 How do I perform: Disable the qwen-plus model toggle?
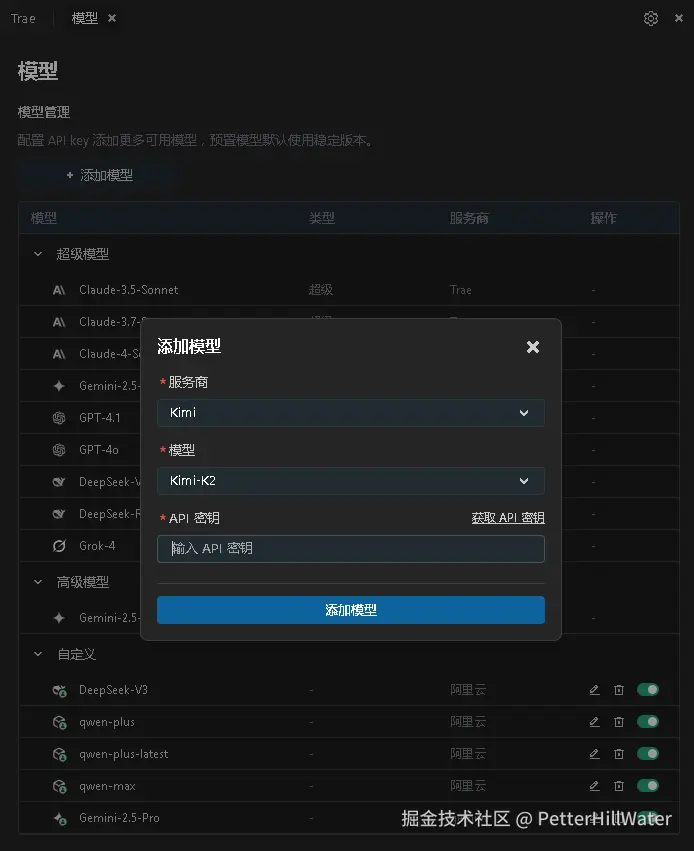[648, 722]
